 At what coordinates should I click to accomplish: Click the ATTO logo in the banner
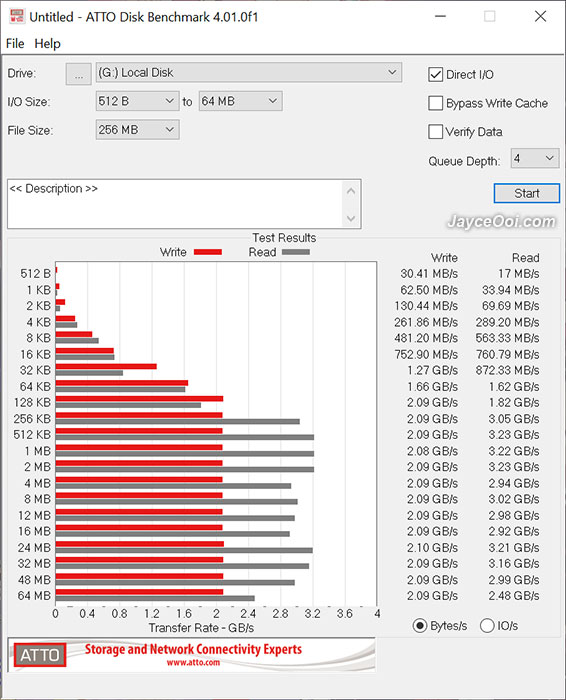[x=40, y=655]
